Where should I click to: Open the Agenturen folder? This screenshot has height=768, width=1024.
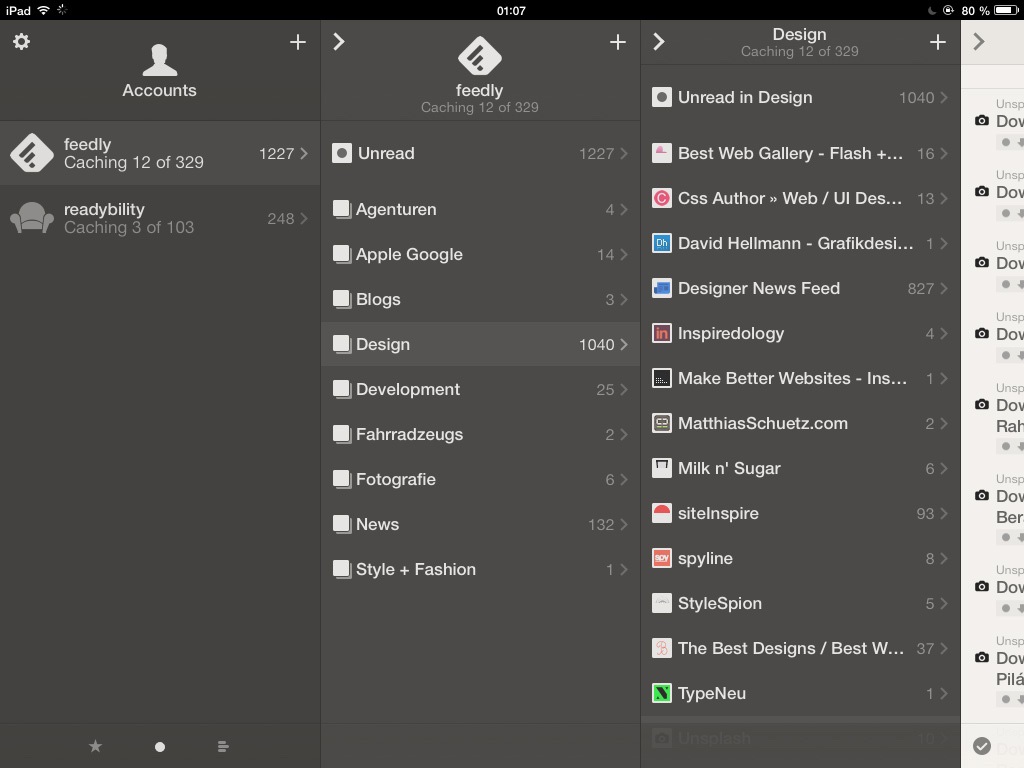(x=480, y=209)
